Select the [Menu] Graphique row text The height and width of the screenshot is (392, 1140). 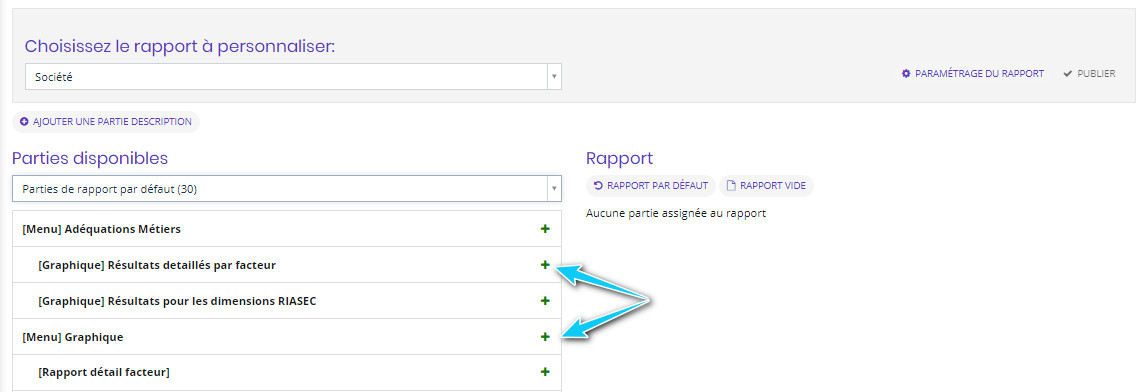coord(73,337)
